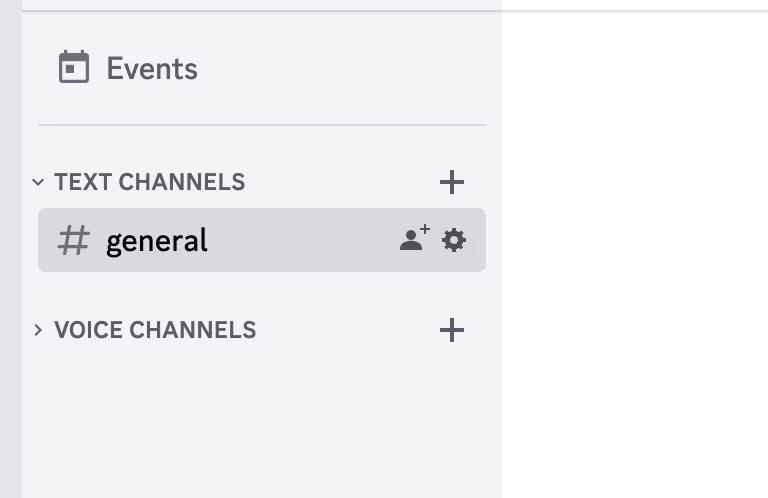This screenshot has height=498, width=768.
Task: Invite people to the general channel
Action: [414, 239]
